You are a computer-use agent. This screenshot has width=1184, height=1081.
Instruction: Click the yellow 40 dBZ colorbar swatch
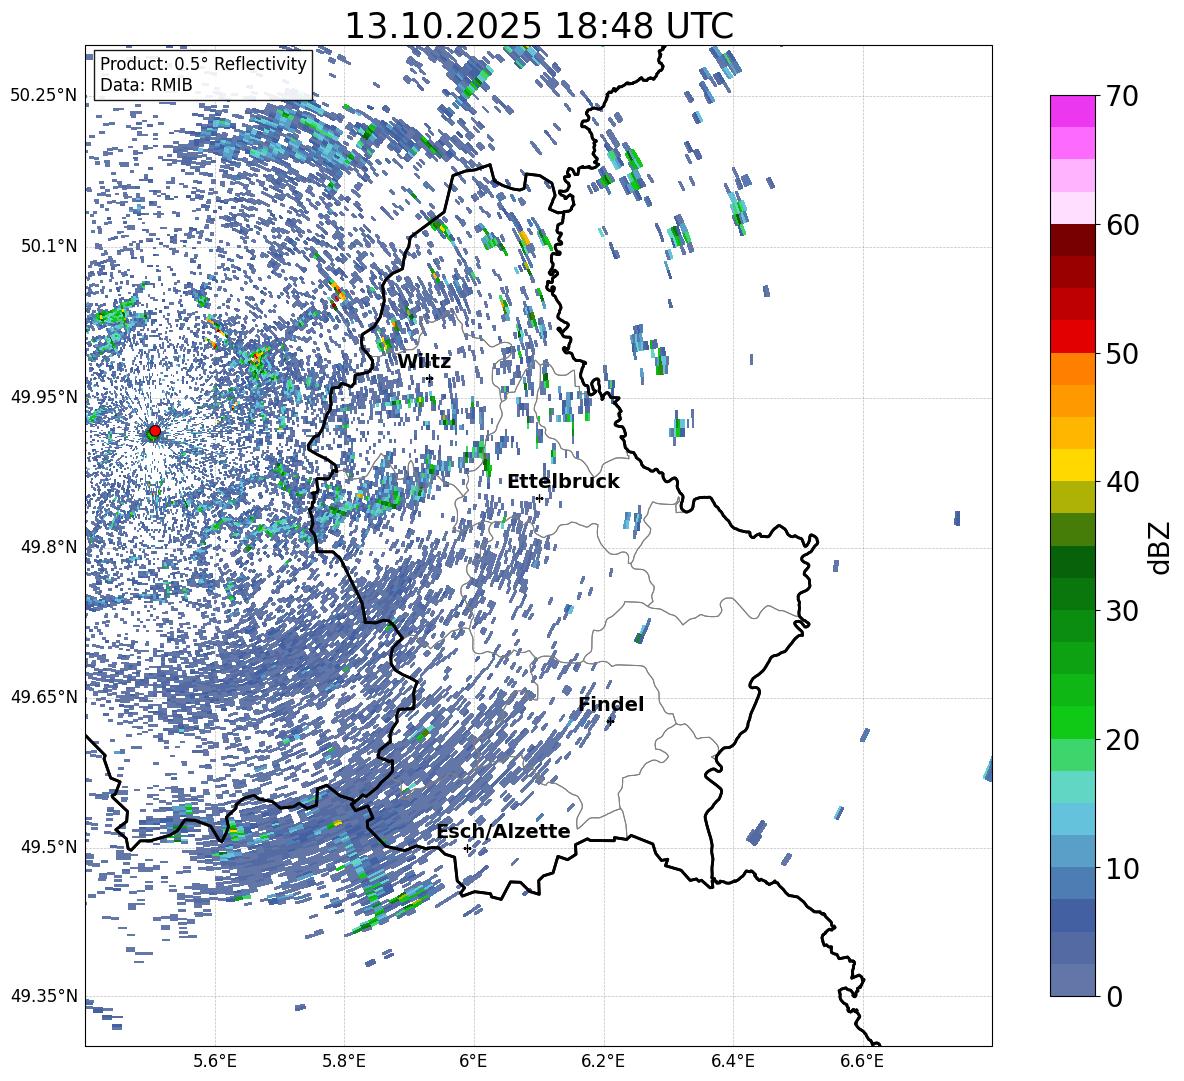tap(1072, 465)
